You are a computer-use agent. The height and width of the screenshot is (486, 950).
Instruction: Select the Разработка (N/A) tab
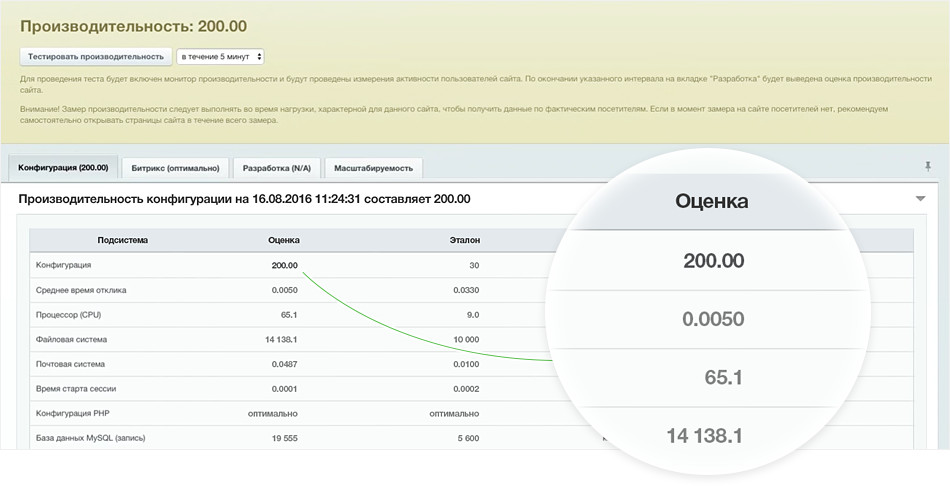(276, 168)
